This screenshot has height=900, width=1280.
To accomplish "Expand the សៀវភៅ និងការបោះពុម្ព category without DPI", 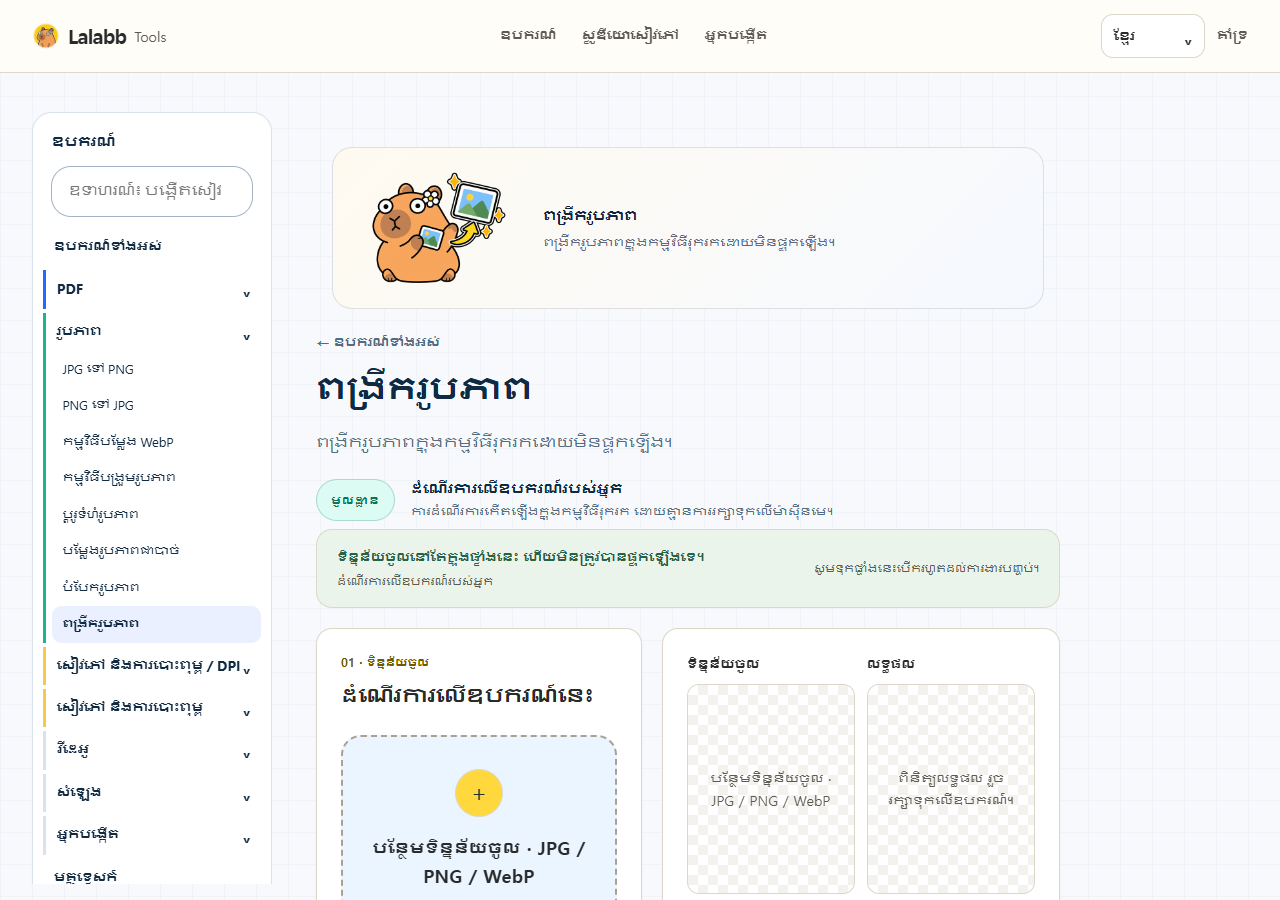I will coord(152,708).
